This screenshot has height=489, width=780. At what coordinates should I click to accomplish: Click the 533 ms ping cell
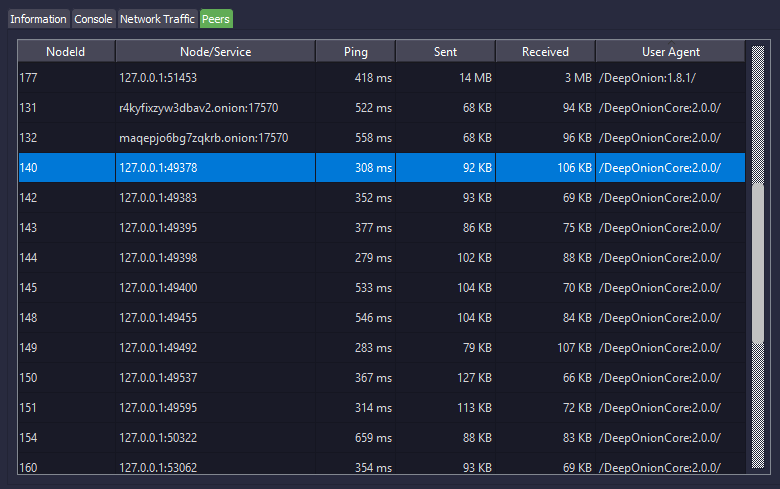pyautogui.click(x=356, y=288)
